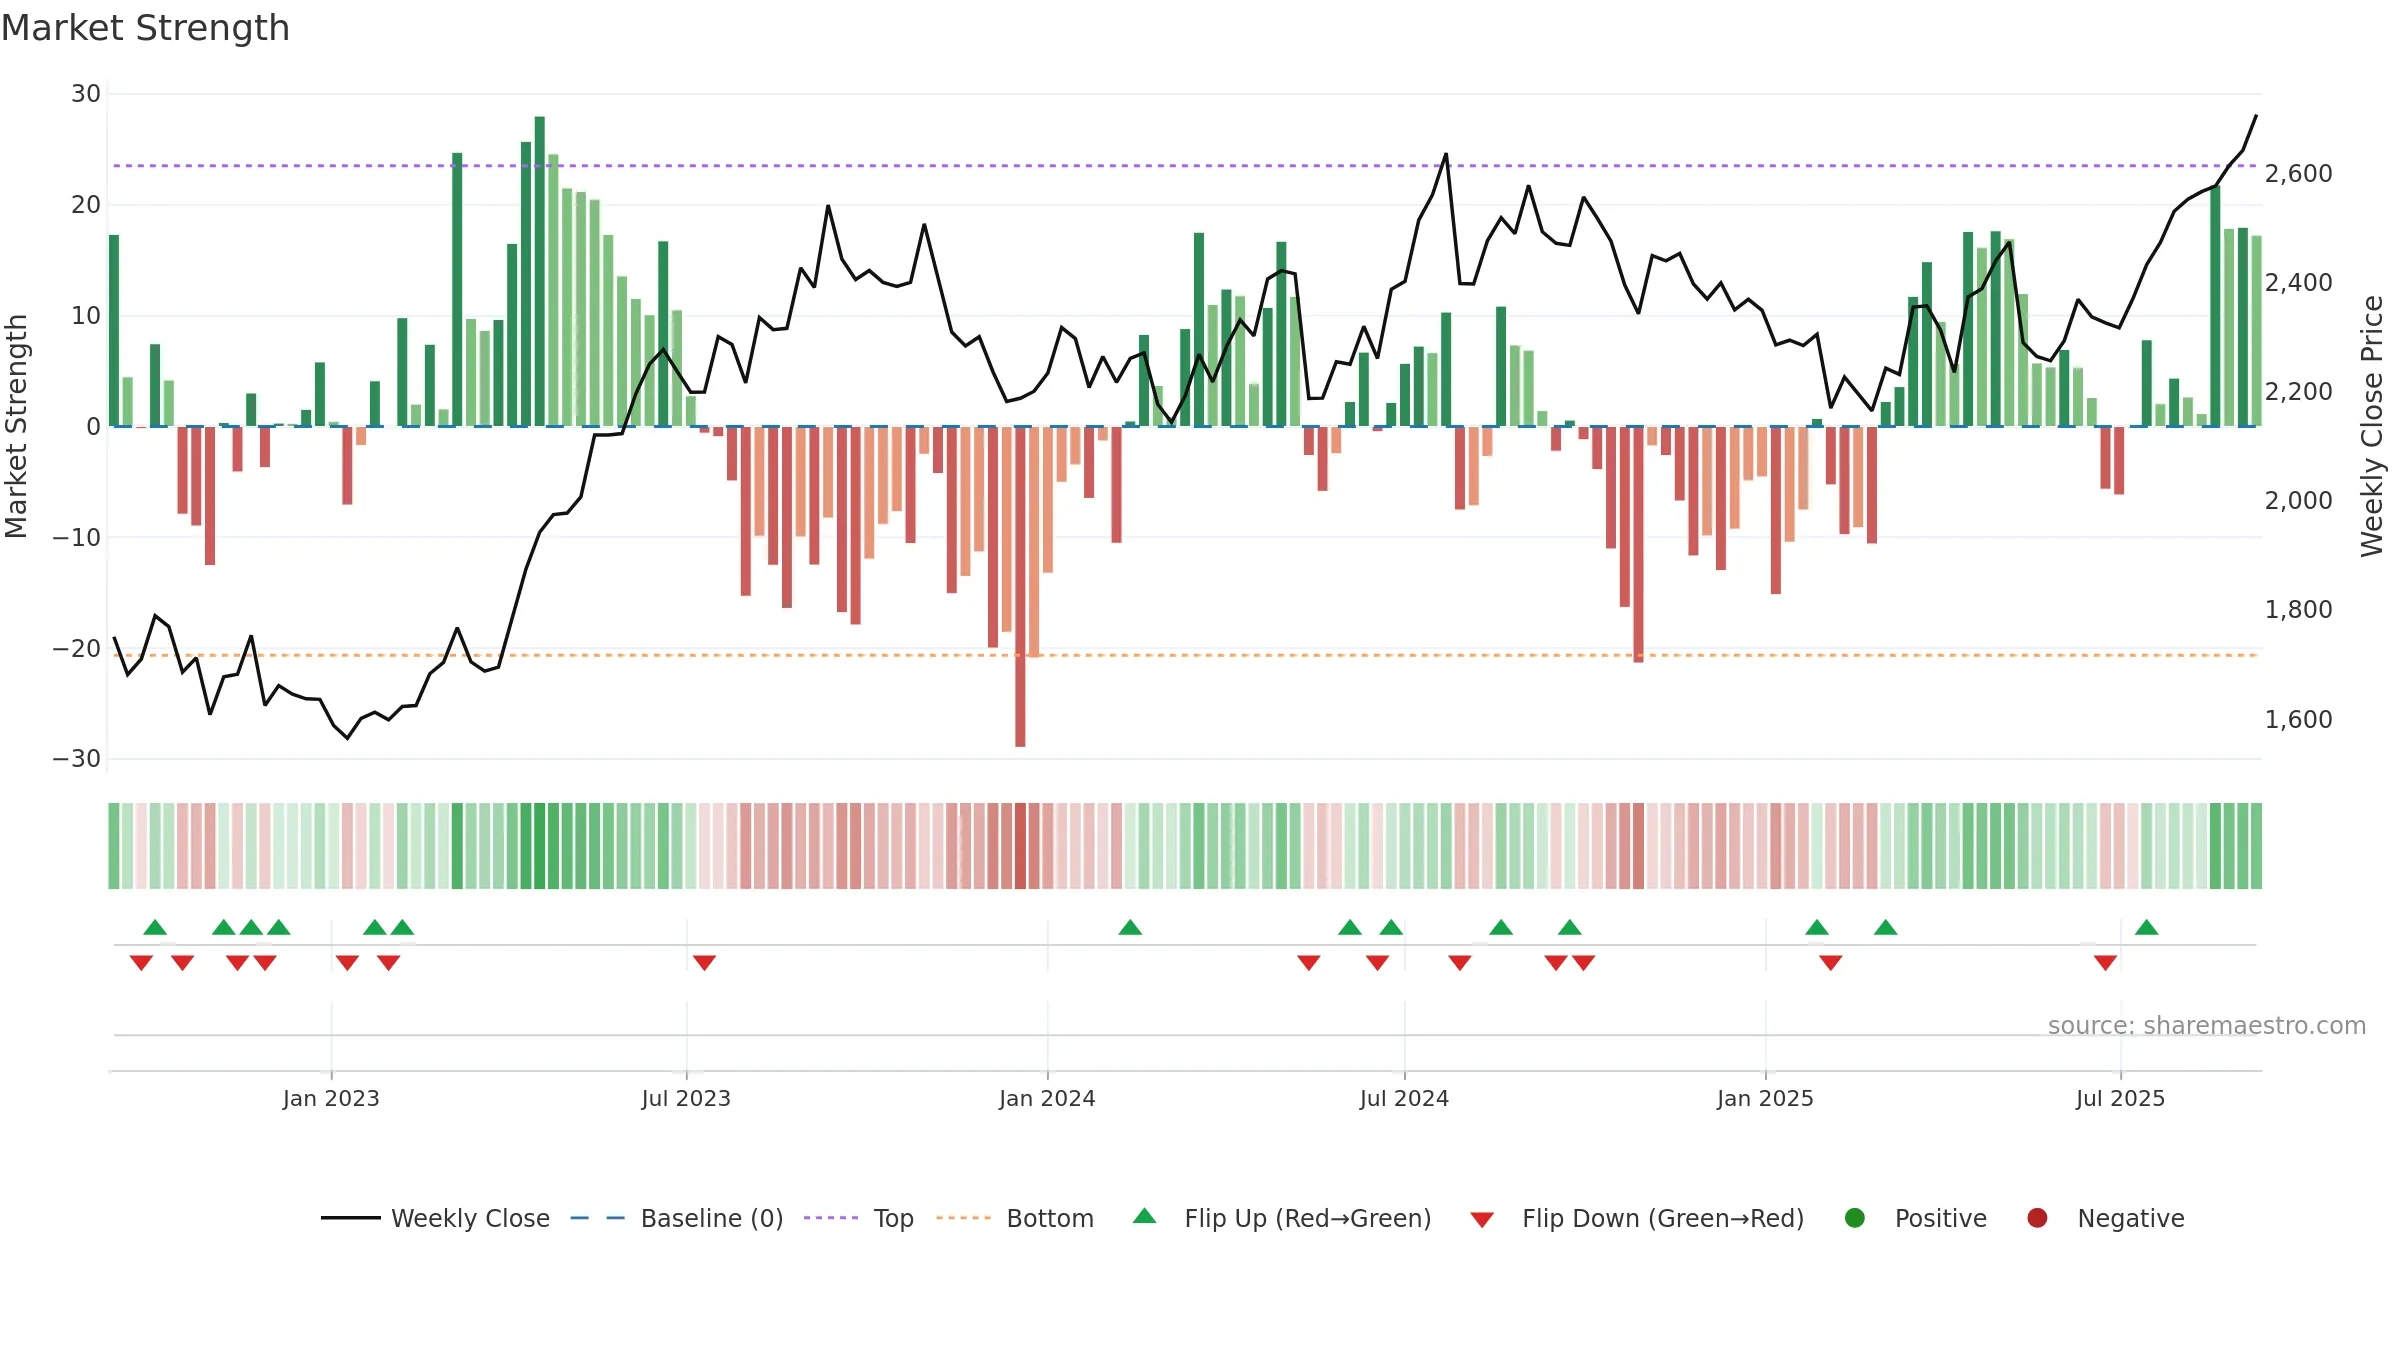This screenshot has height=1350, width=2400.
Task: Click the Jan 2024 axis label
Action: pos(1047,1098)
